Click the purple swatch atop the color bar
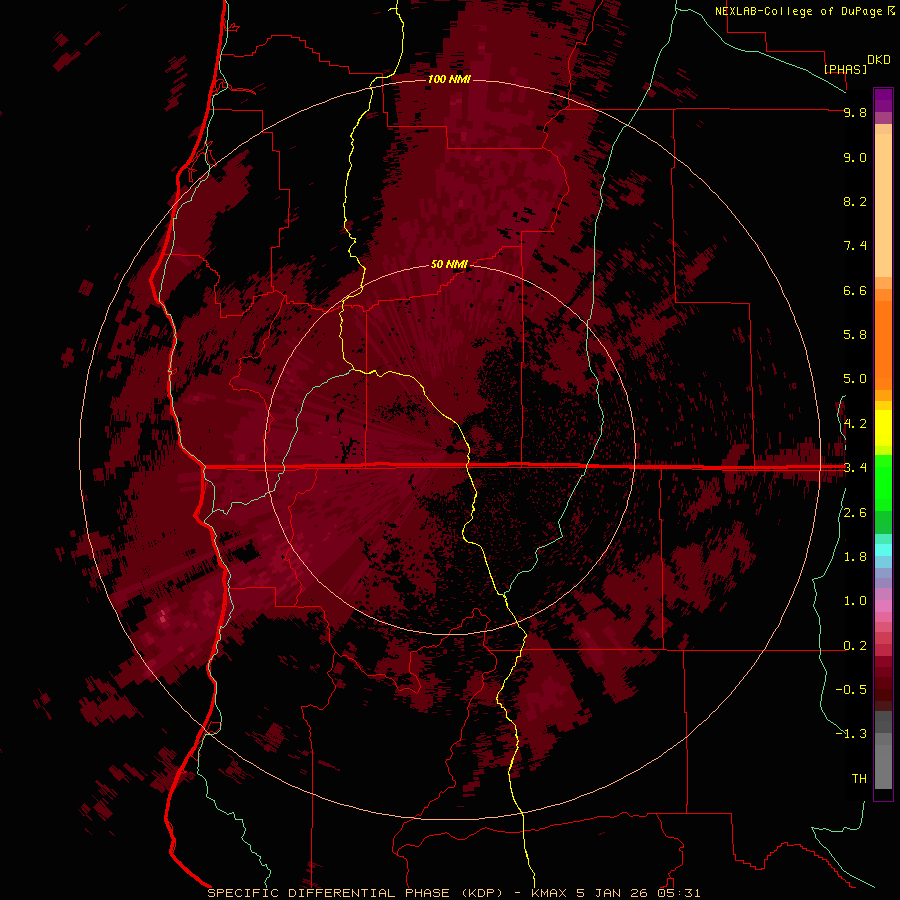Screen dimensions: 900x900 tap(883, 100)
